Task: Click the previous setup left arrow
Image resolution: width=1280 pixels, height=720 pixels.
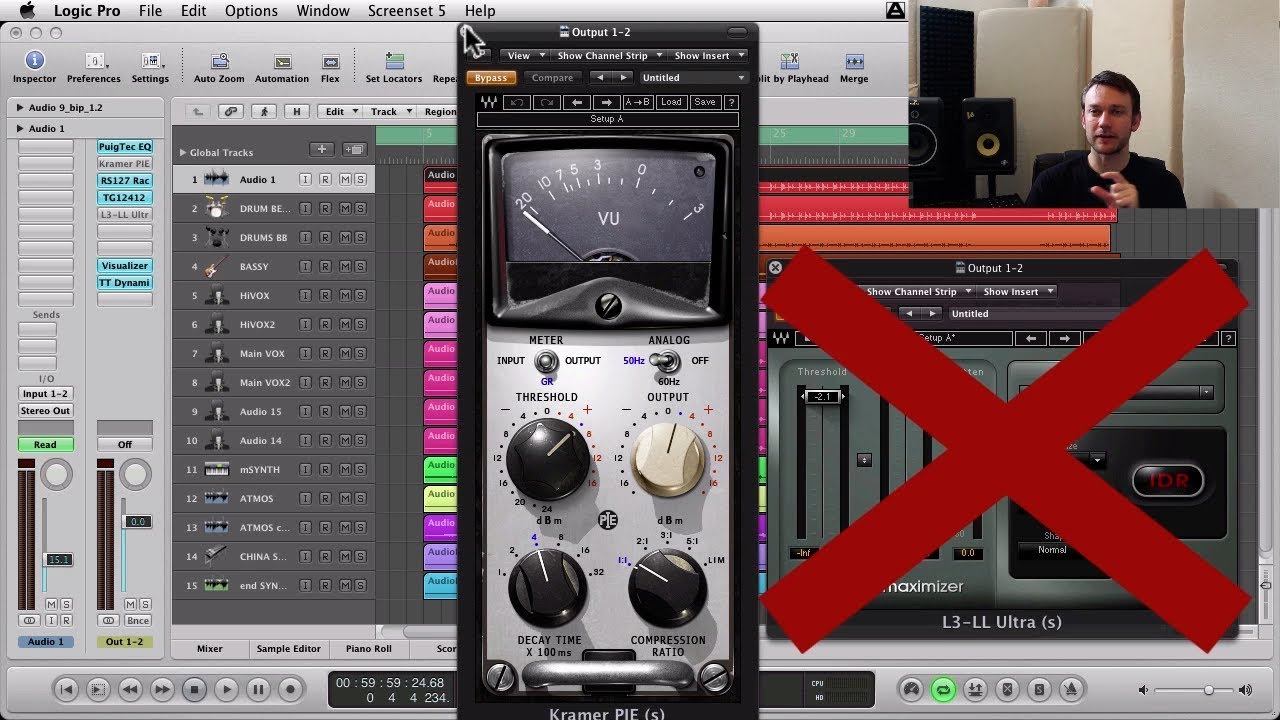Action: tap(576, 102)
